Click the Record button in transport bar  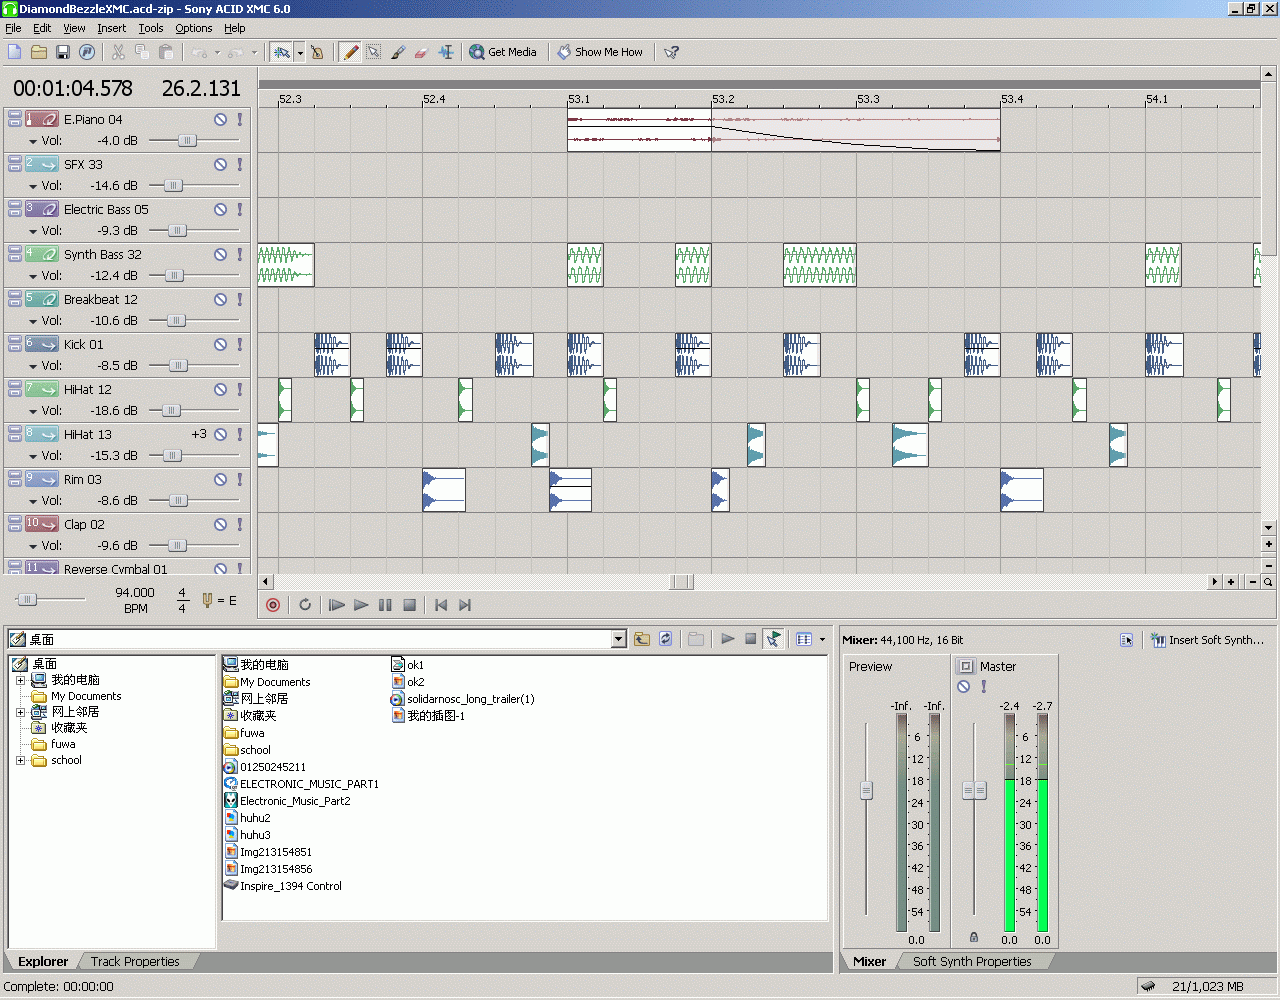[x=273, y=605]
